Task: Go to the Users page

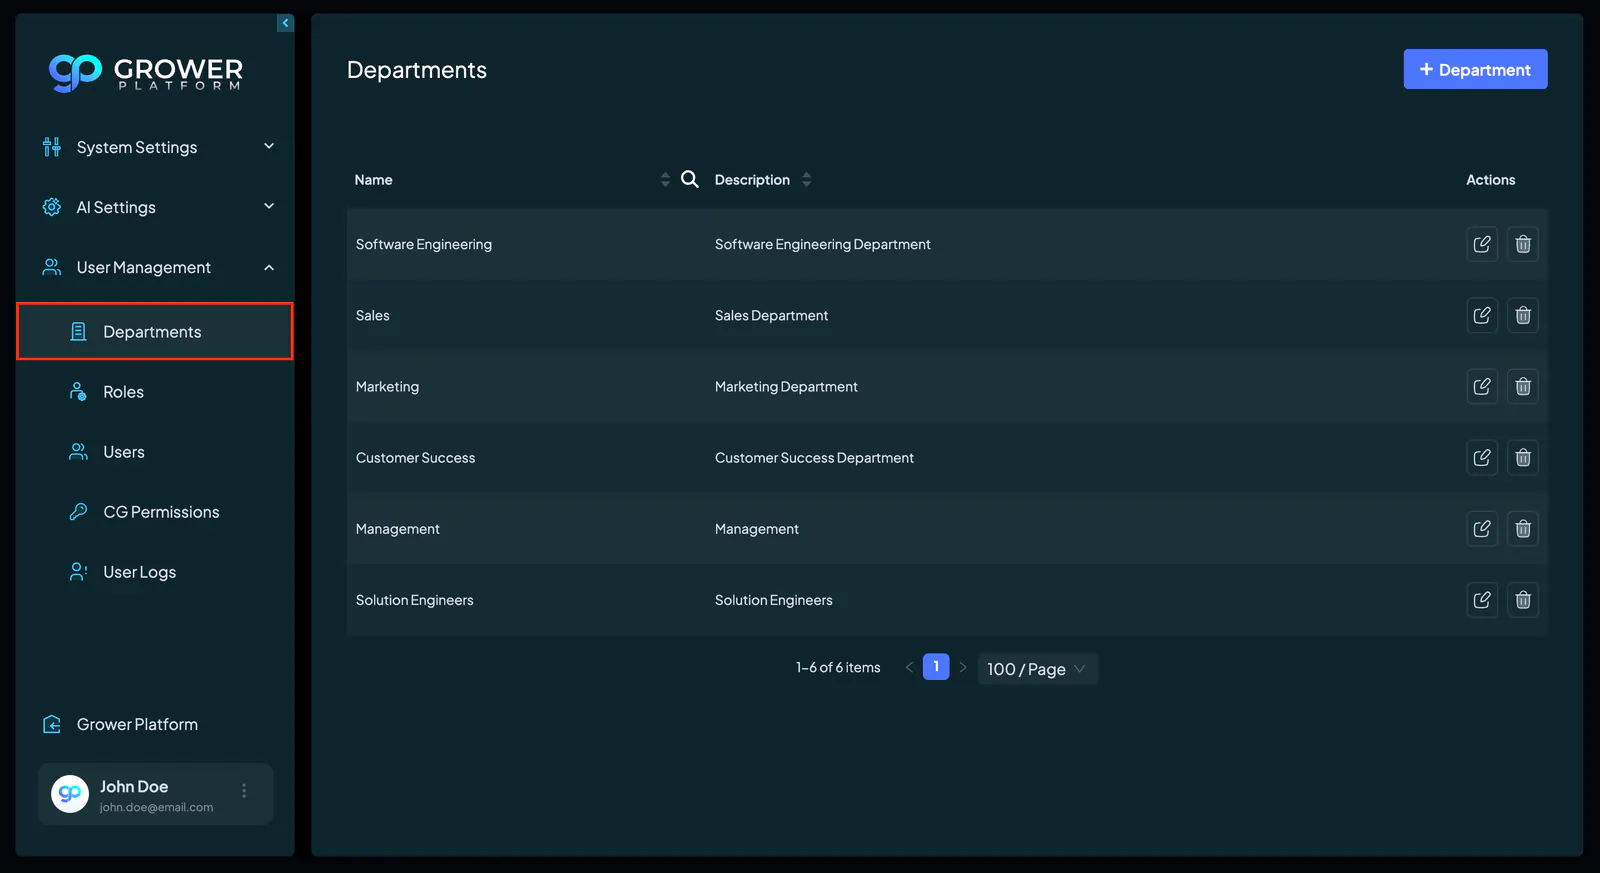Action: tap(155, 452)
